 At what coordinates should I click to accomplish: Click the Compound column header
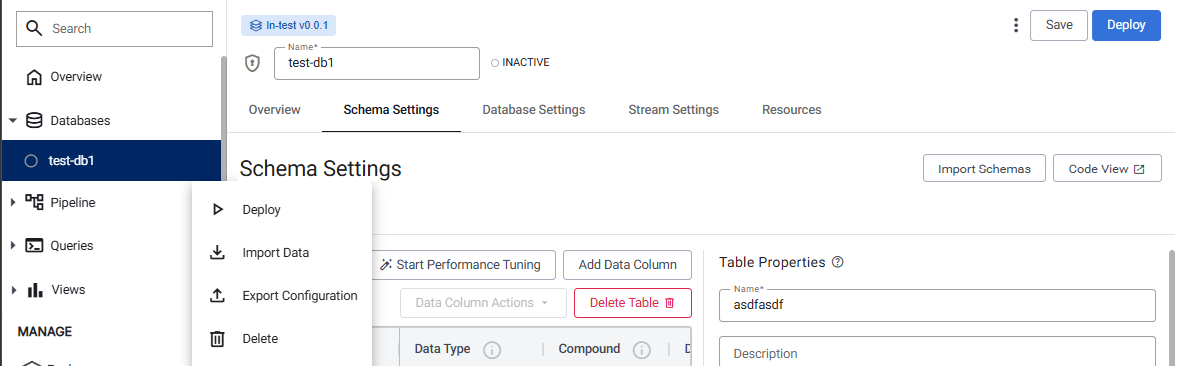pyautogui.click(x=589, y=349)
